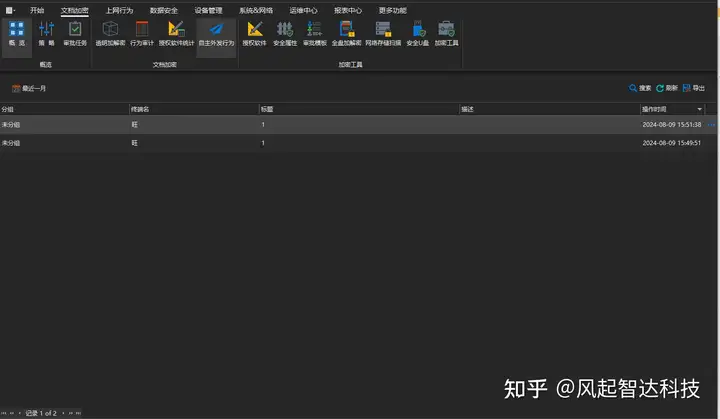Select the 透明加解密 cube icon

click(x=110, y=34)
